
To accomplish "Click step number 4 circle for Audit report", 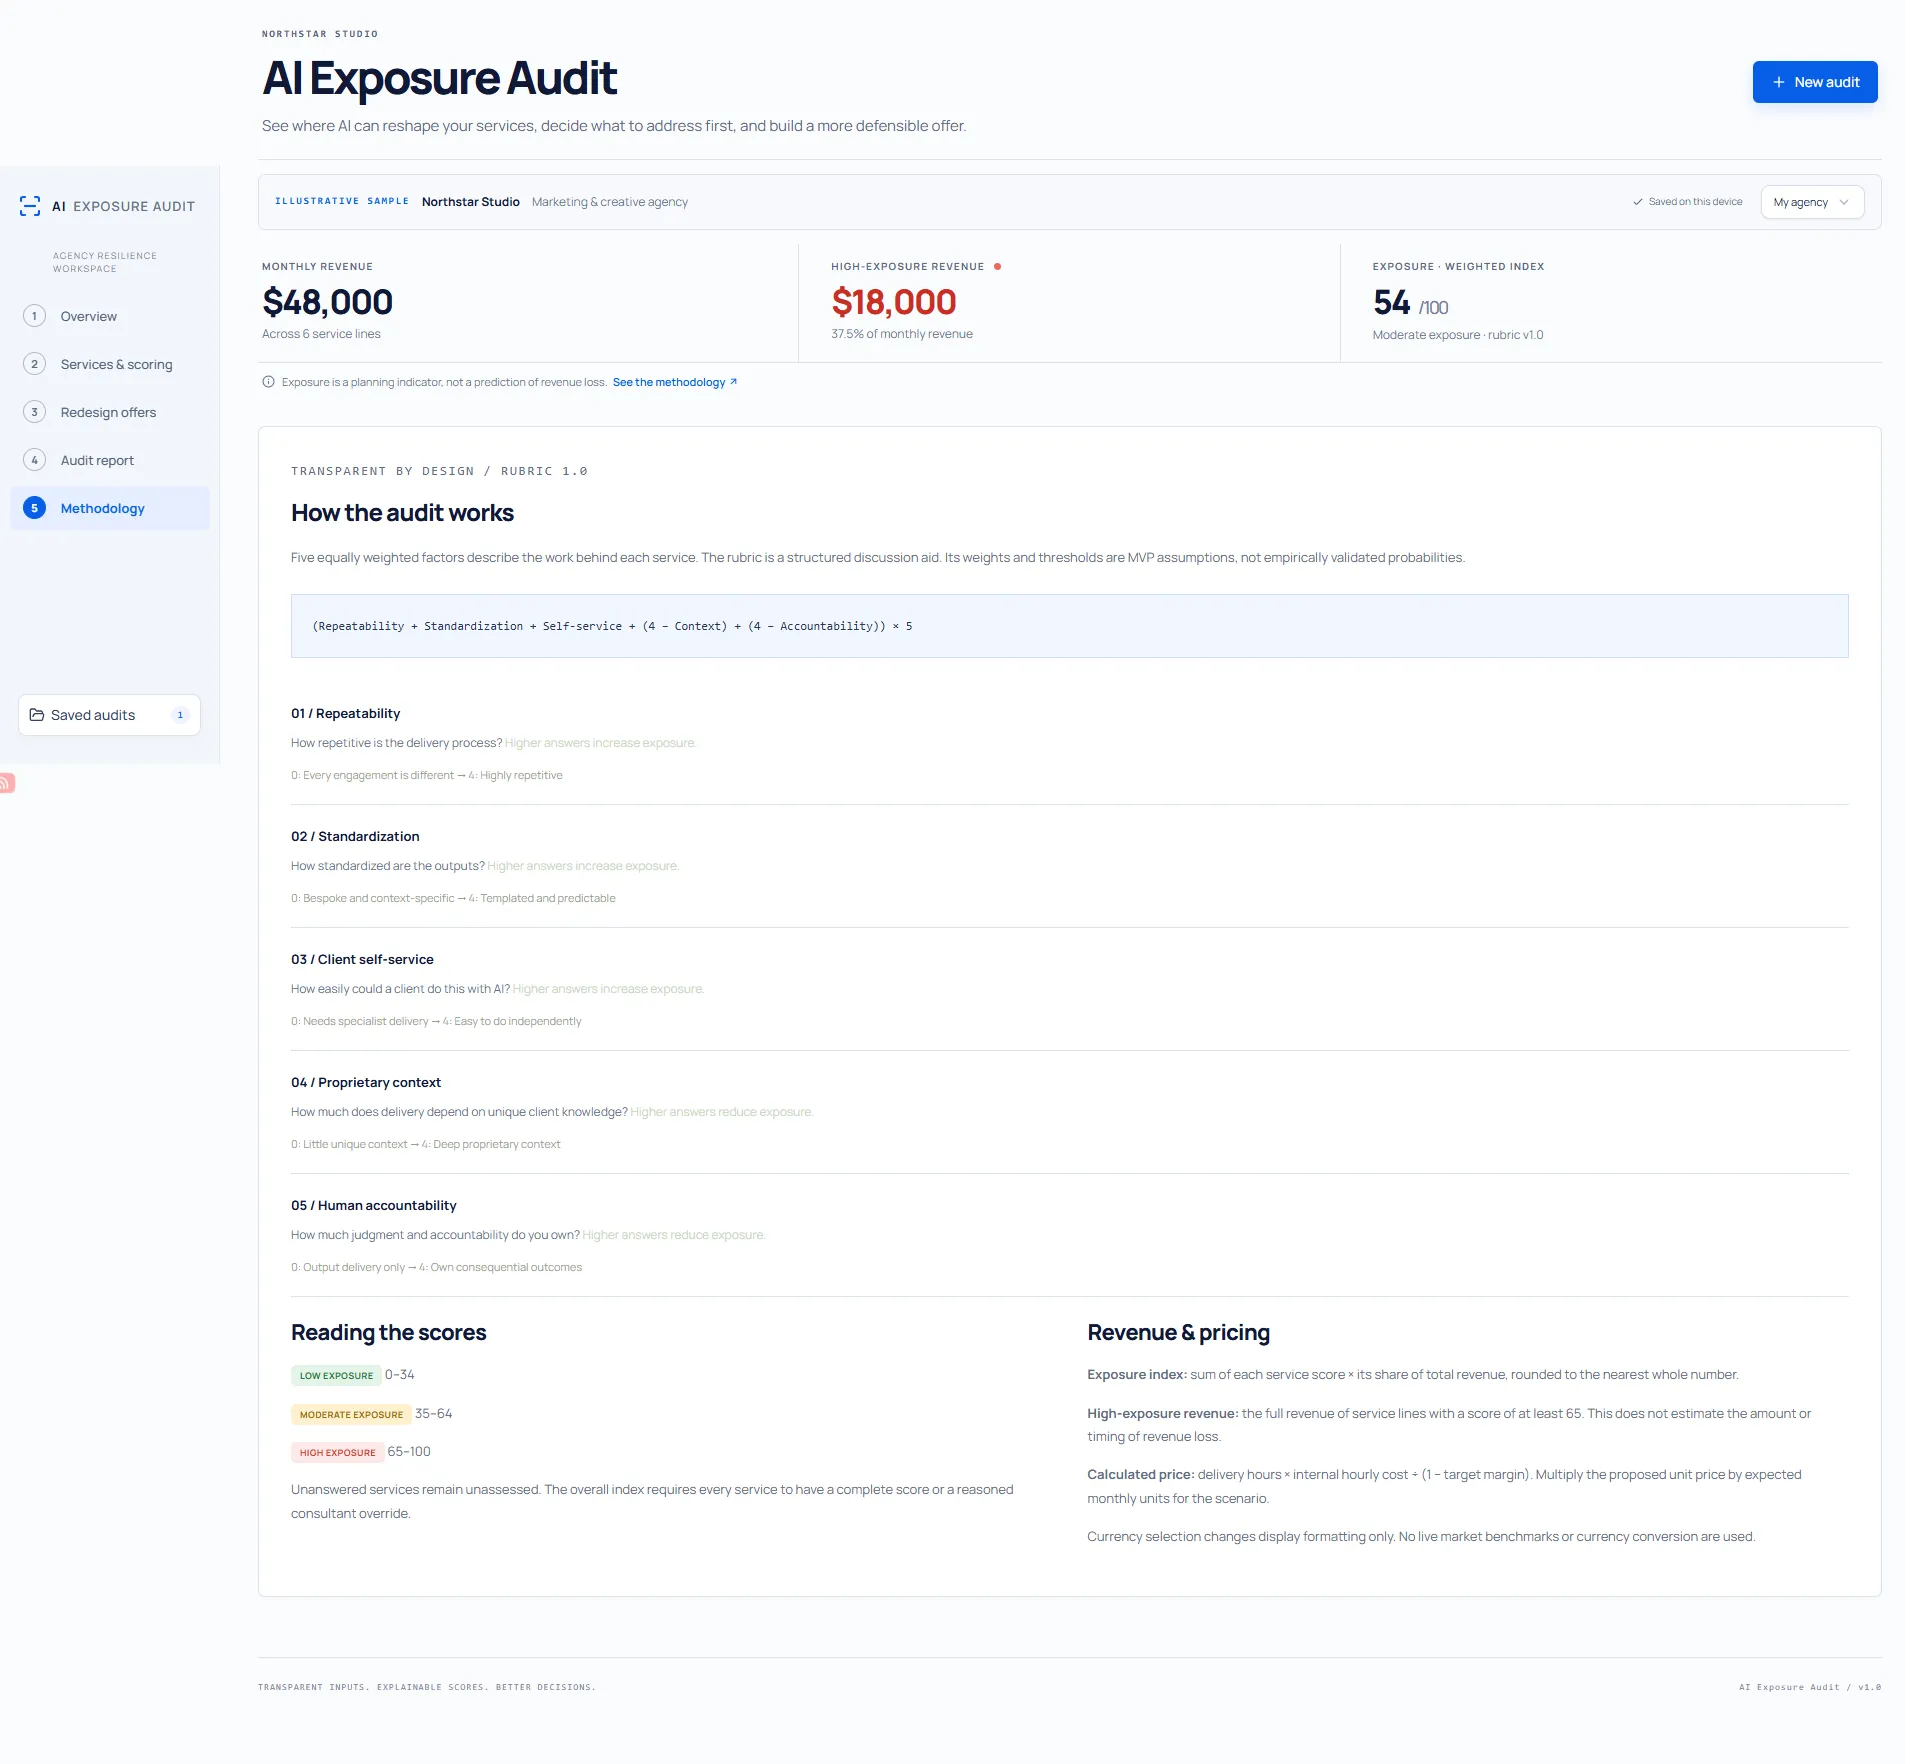I will coord(34,460).
